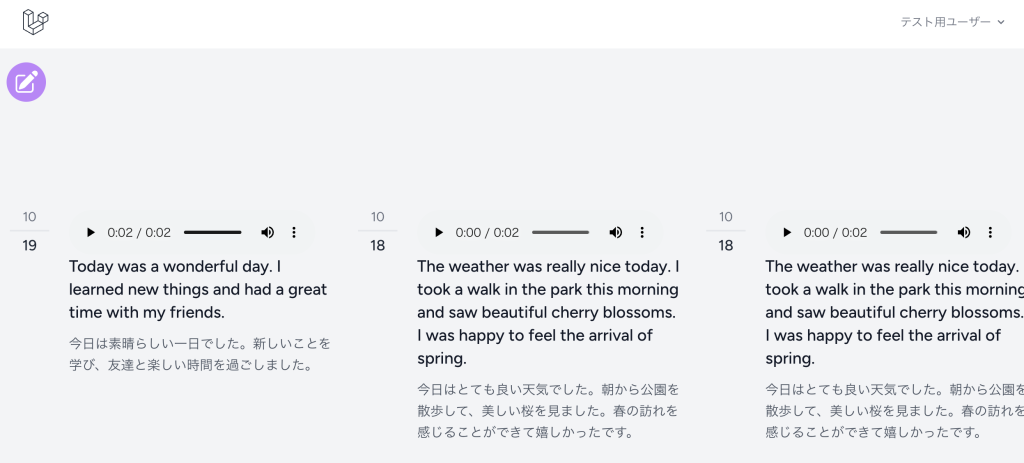Open more options on the October 19 audio player
This screenshot has height=463, width=1024.
click(x=294, y=232)
